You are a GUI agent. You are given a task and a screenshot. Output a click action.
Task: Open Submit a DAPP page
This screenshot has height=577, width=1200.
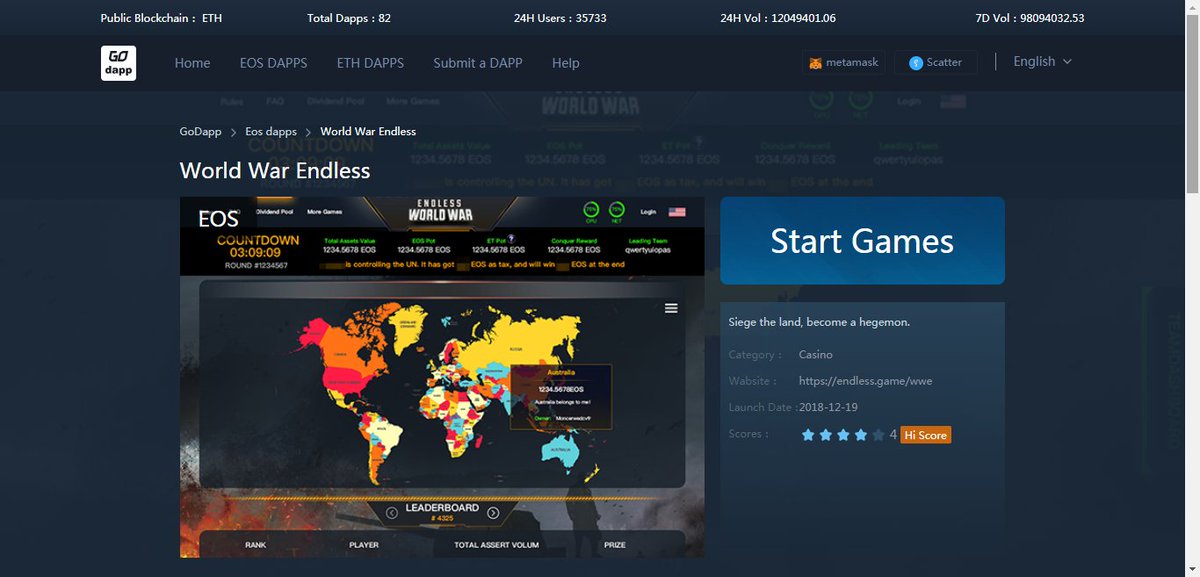[x=478, y=63]
